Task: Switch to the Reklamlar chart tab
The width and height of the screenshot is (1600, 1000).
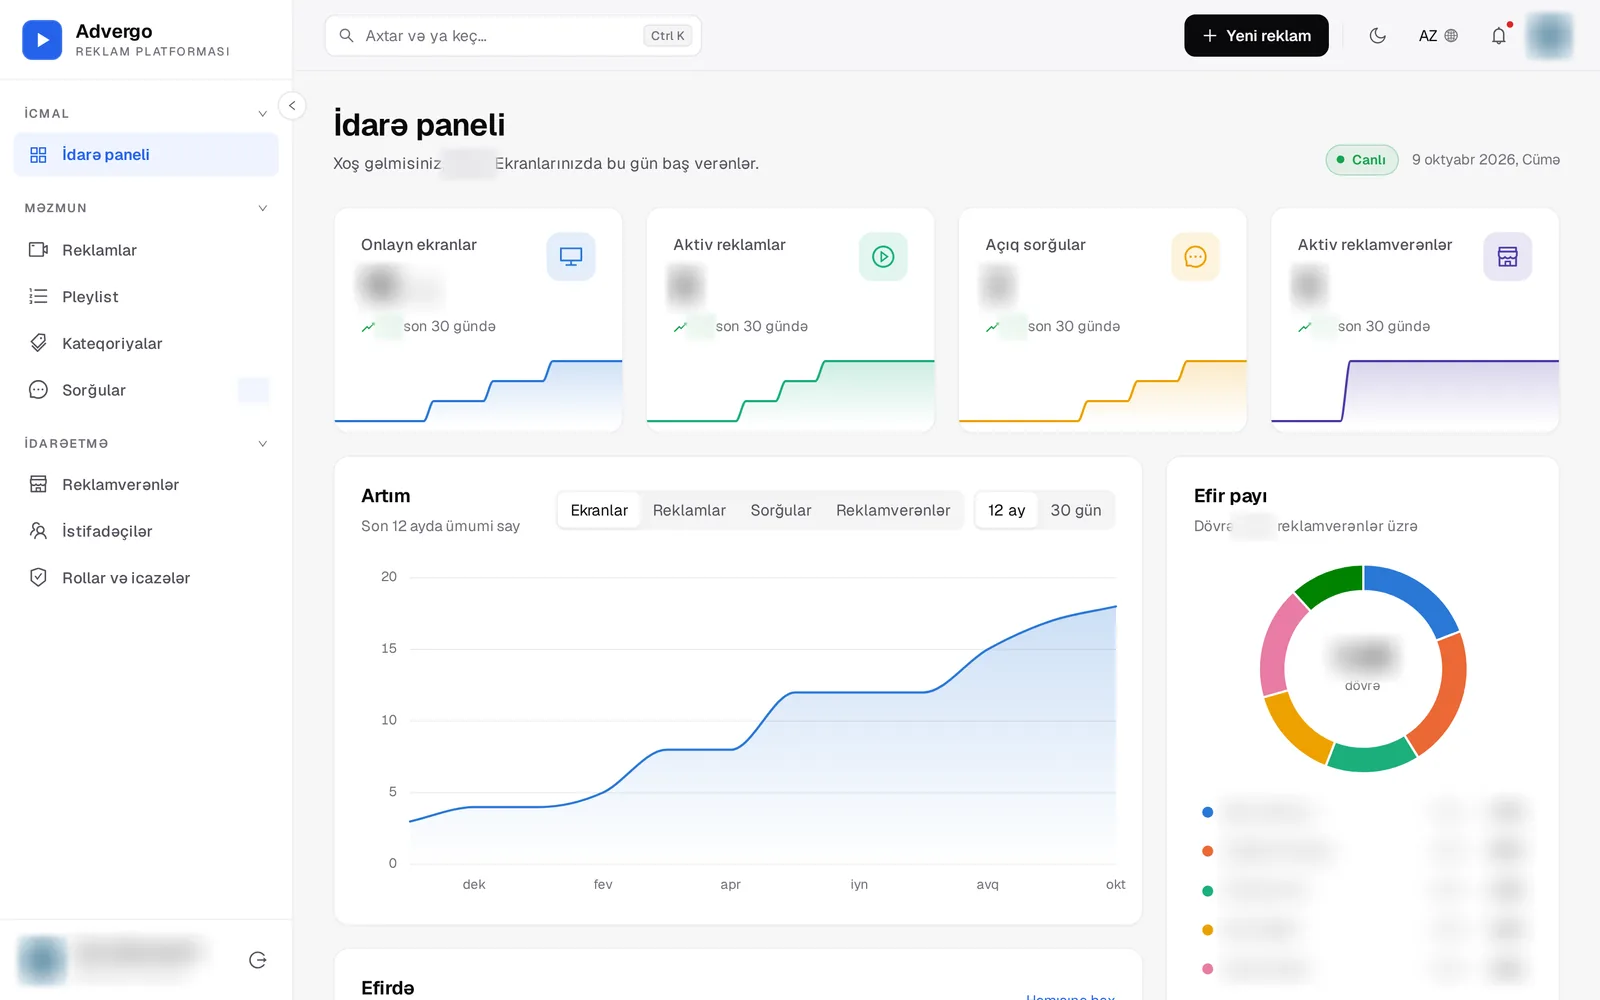Action: [x=689, y=510]
